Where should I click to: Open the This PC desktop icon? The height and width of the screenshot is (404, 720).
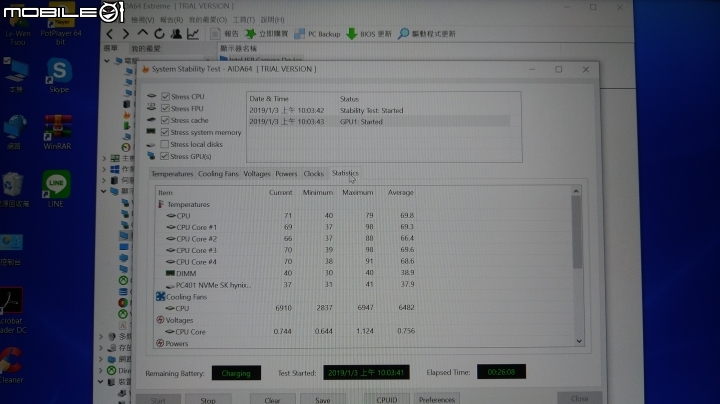coord(16,76)
